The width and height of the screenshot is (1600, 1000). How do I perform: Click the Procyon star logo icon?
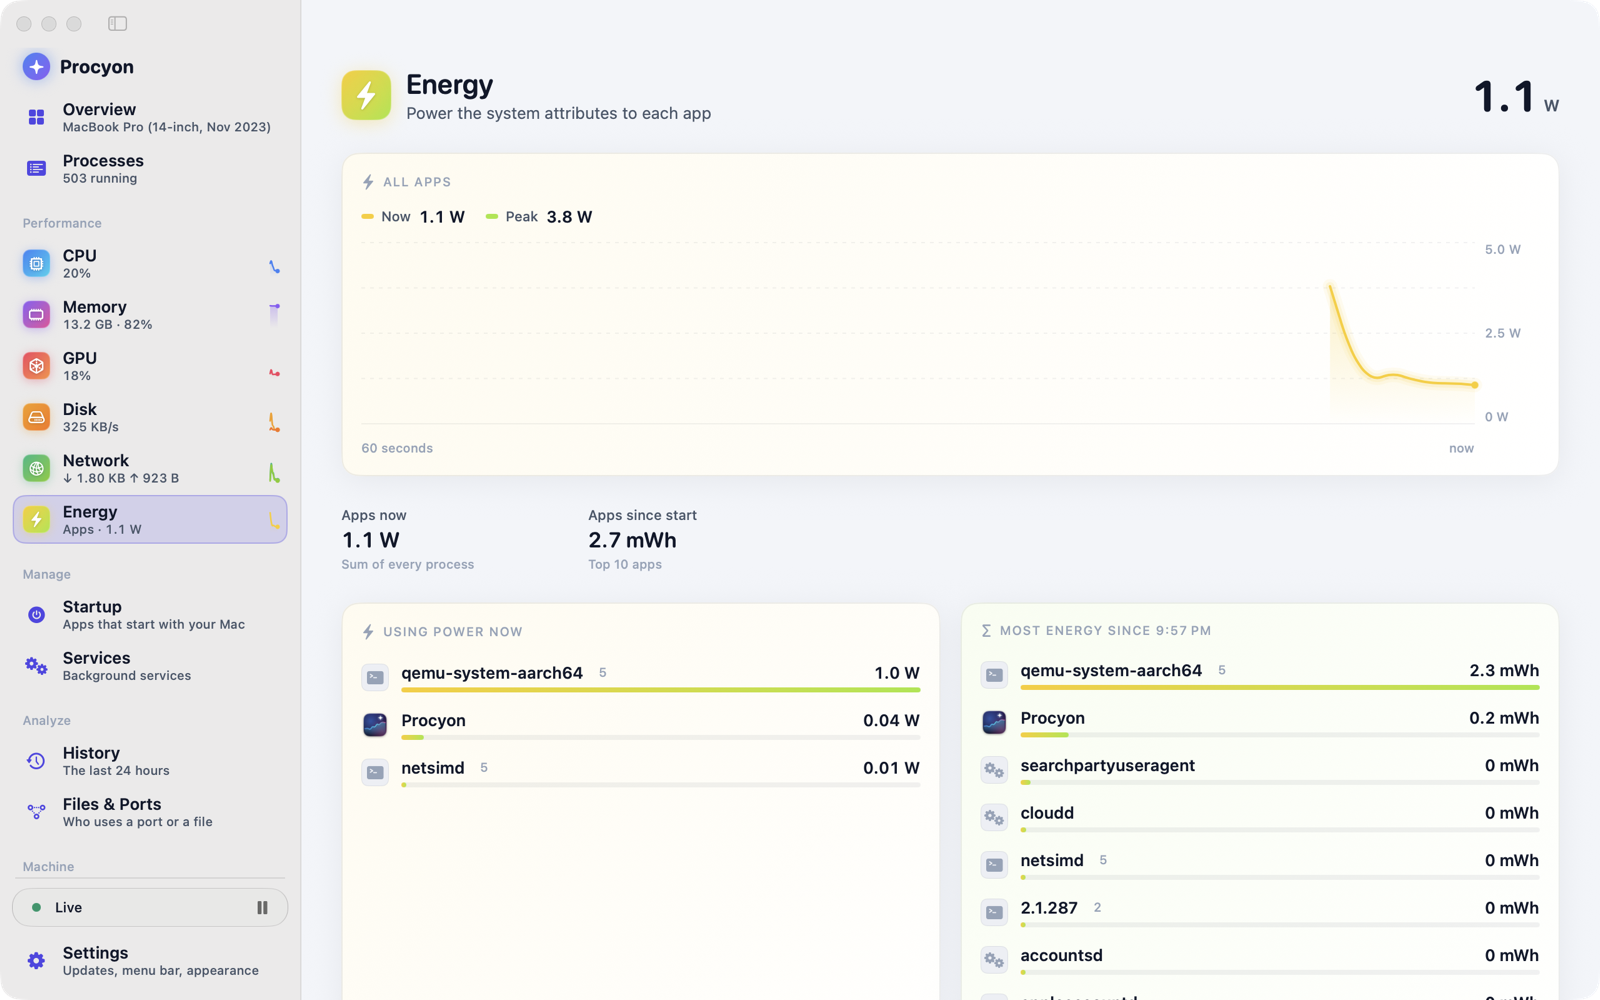tap(36, 66)
